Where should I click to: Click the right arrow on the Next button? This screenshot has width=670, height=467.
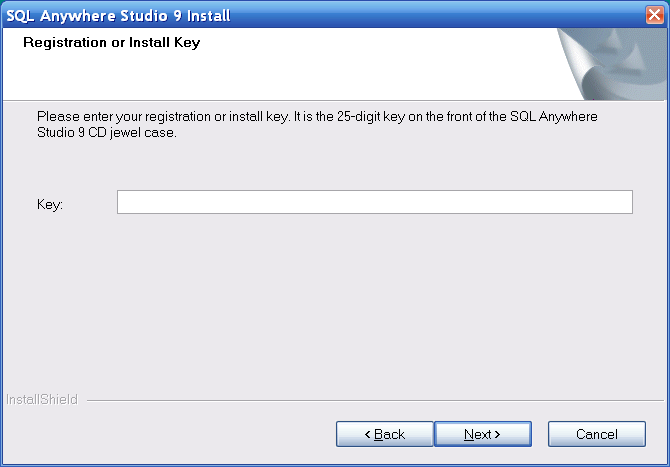[497, 435]
